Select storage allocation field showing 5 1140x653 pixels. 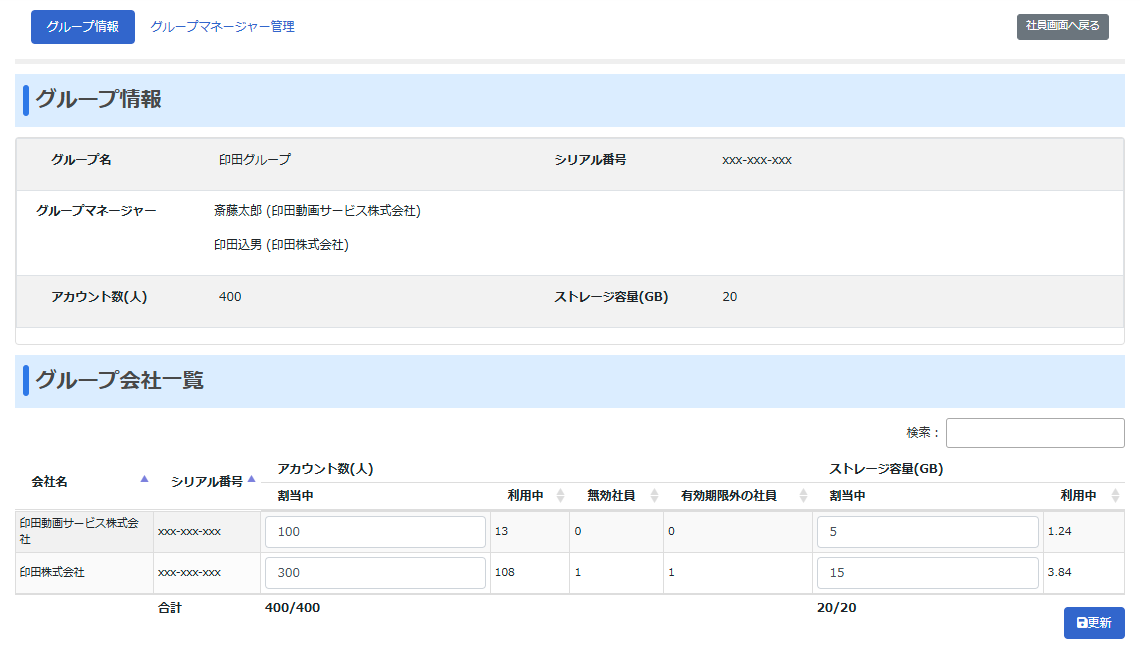(x=927, y=532)
